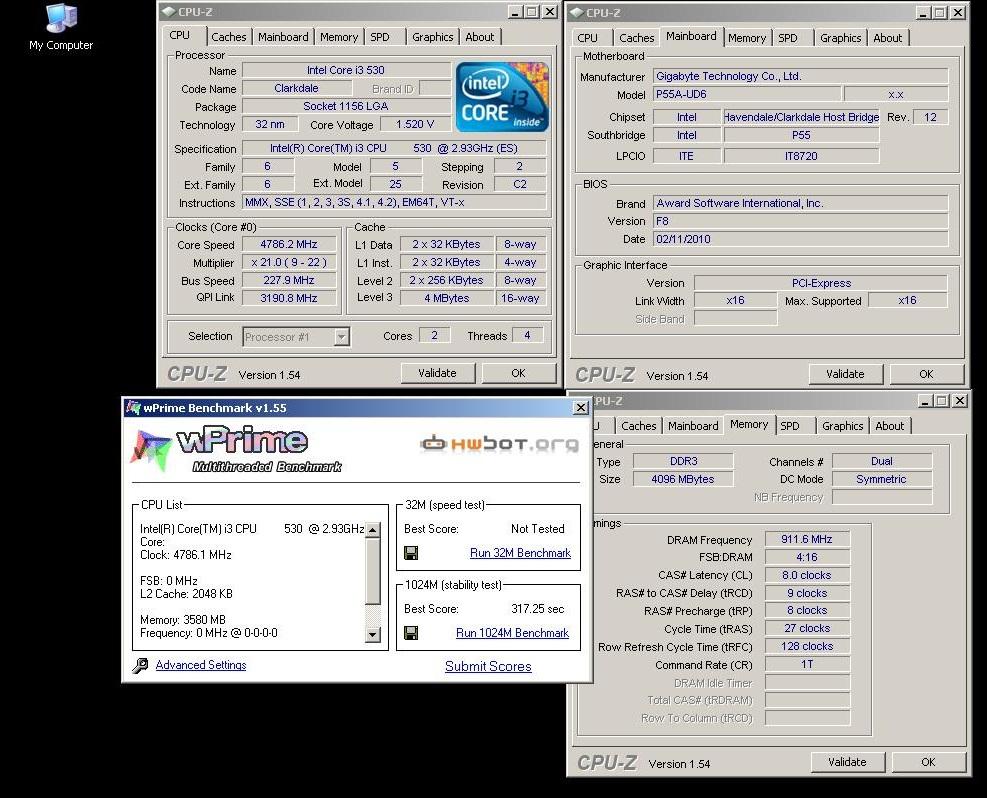
Task: Open SPD tab in top-left CPU-Z window
Action: 380,37
